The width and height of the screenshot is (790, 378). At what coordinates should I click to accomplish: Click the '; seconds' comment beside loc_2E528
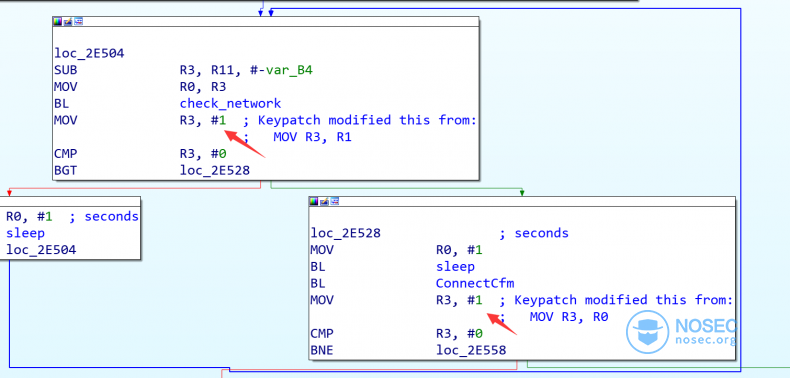534,233
